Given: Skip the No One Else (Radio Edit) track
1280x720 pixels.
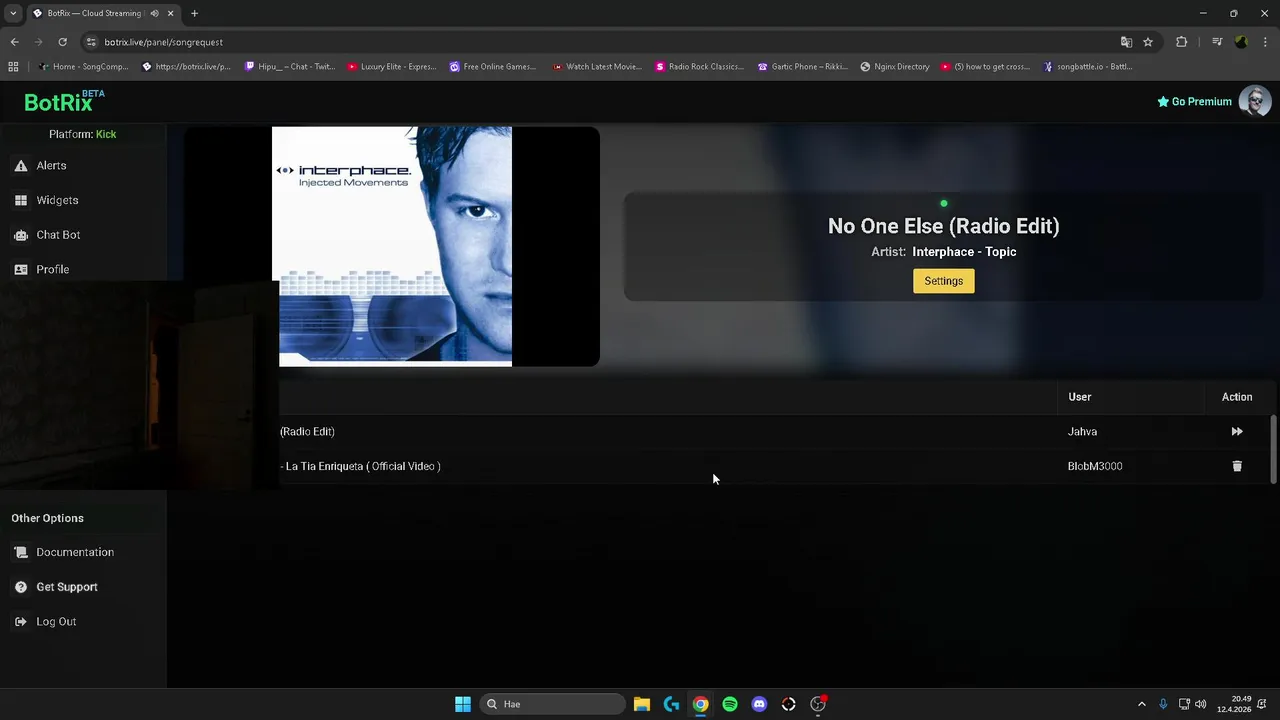Looking at the screenshot, I should click(x=1237, y=432).
